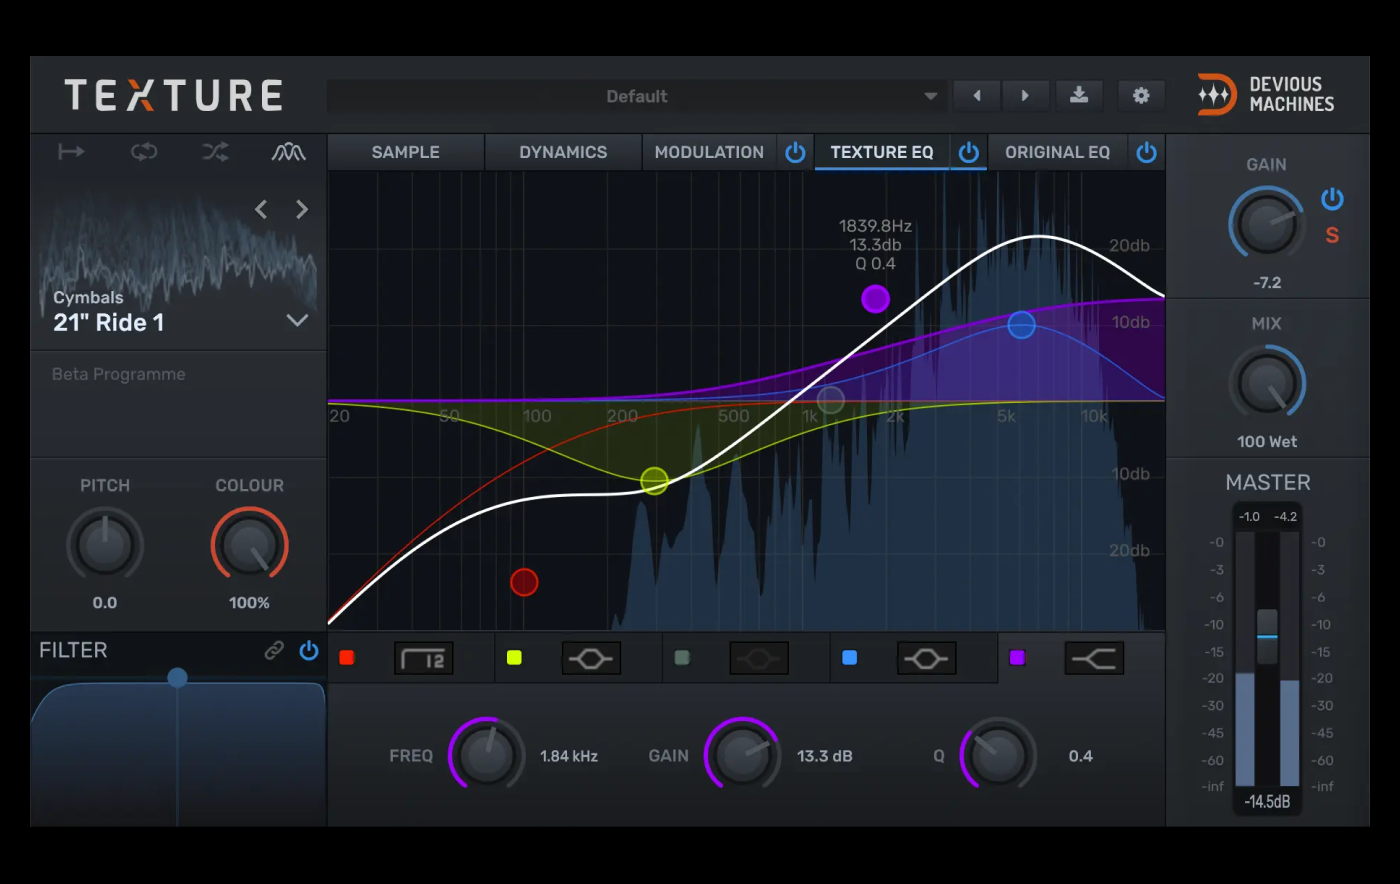Viewport: 1400px width, 884px height.
Task: Click the EQ FREQ knob
Action: click(x=487, y=756)
